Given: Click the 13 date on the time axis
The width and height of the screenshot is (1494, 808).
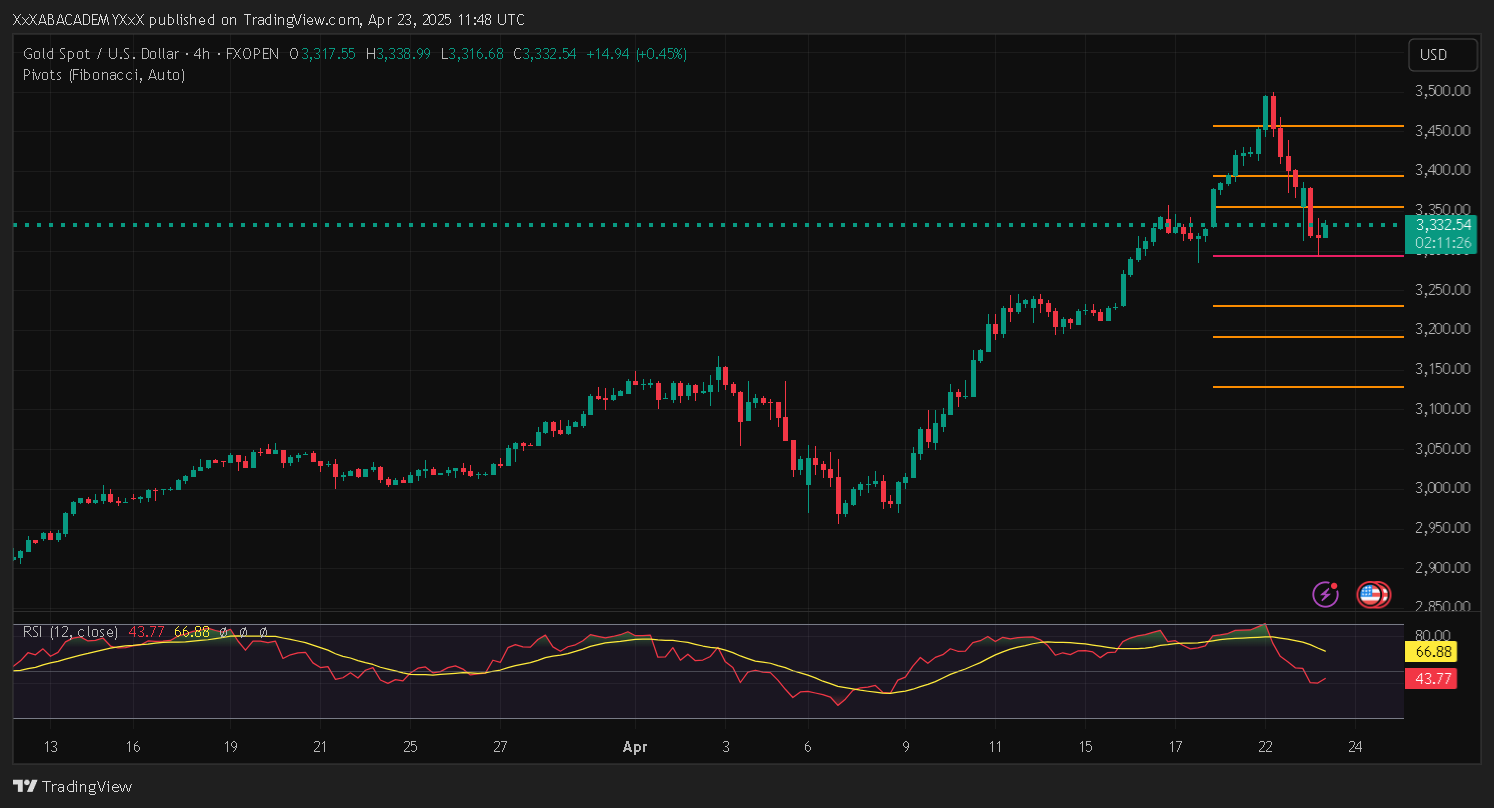Looking at the screenshot, I should [x=51, y=746].
